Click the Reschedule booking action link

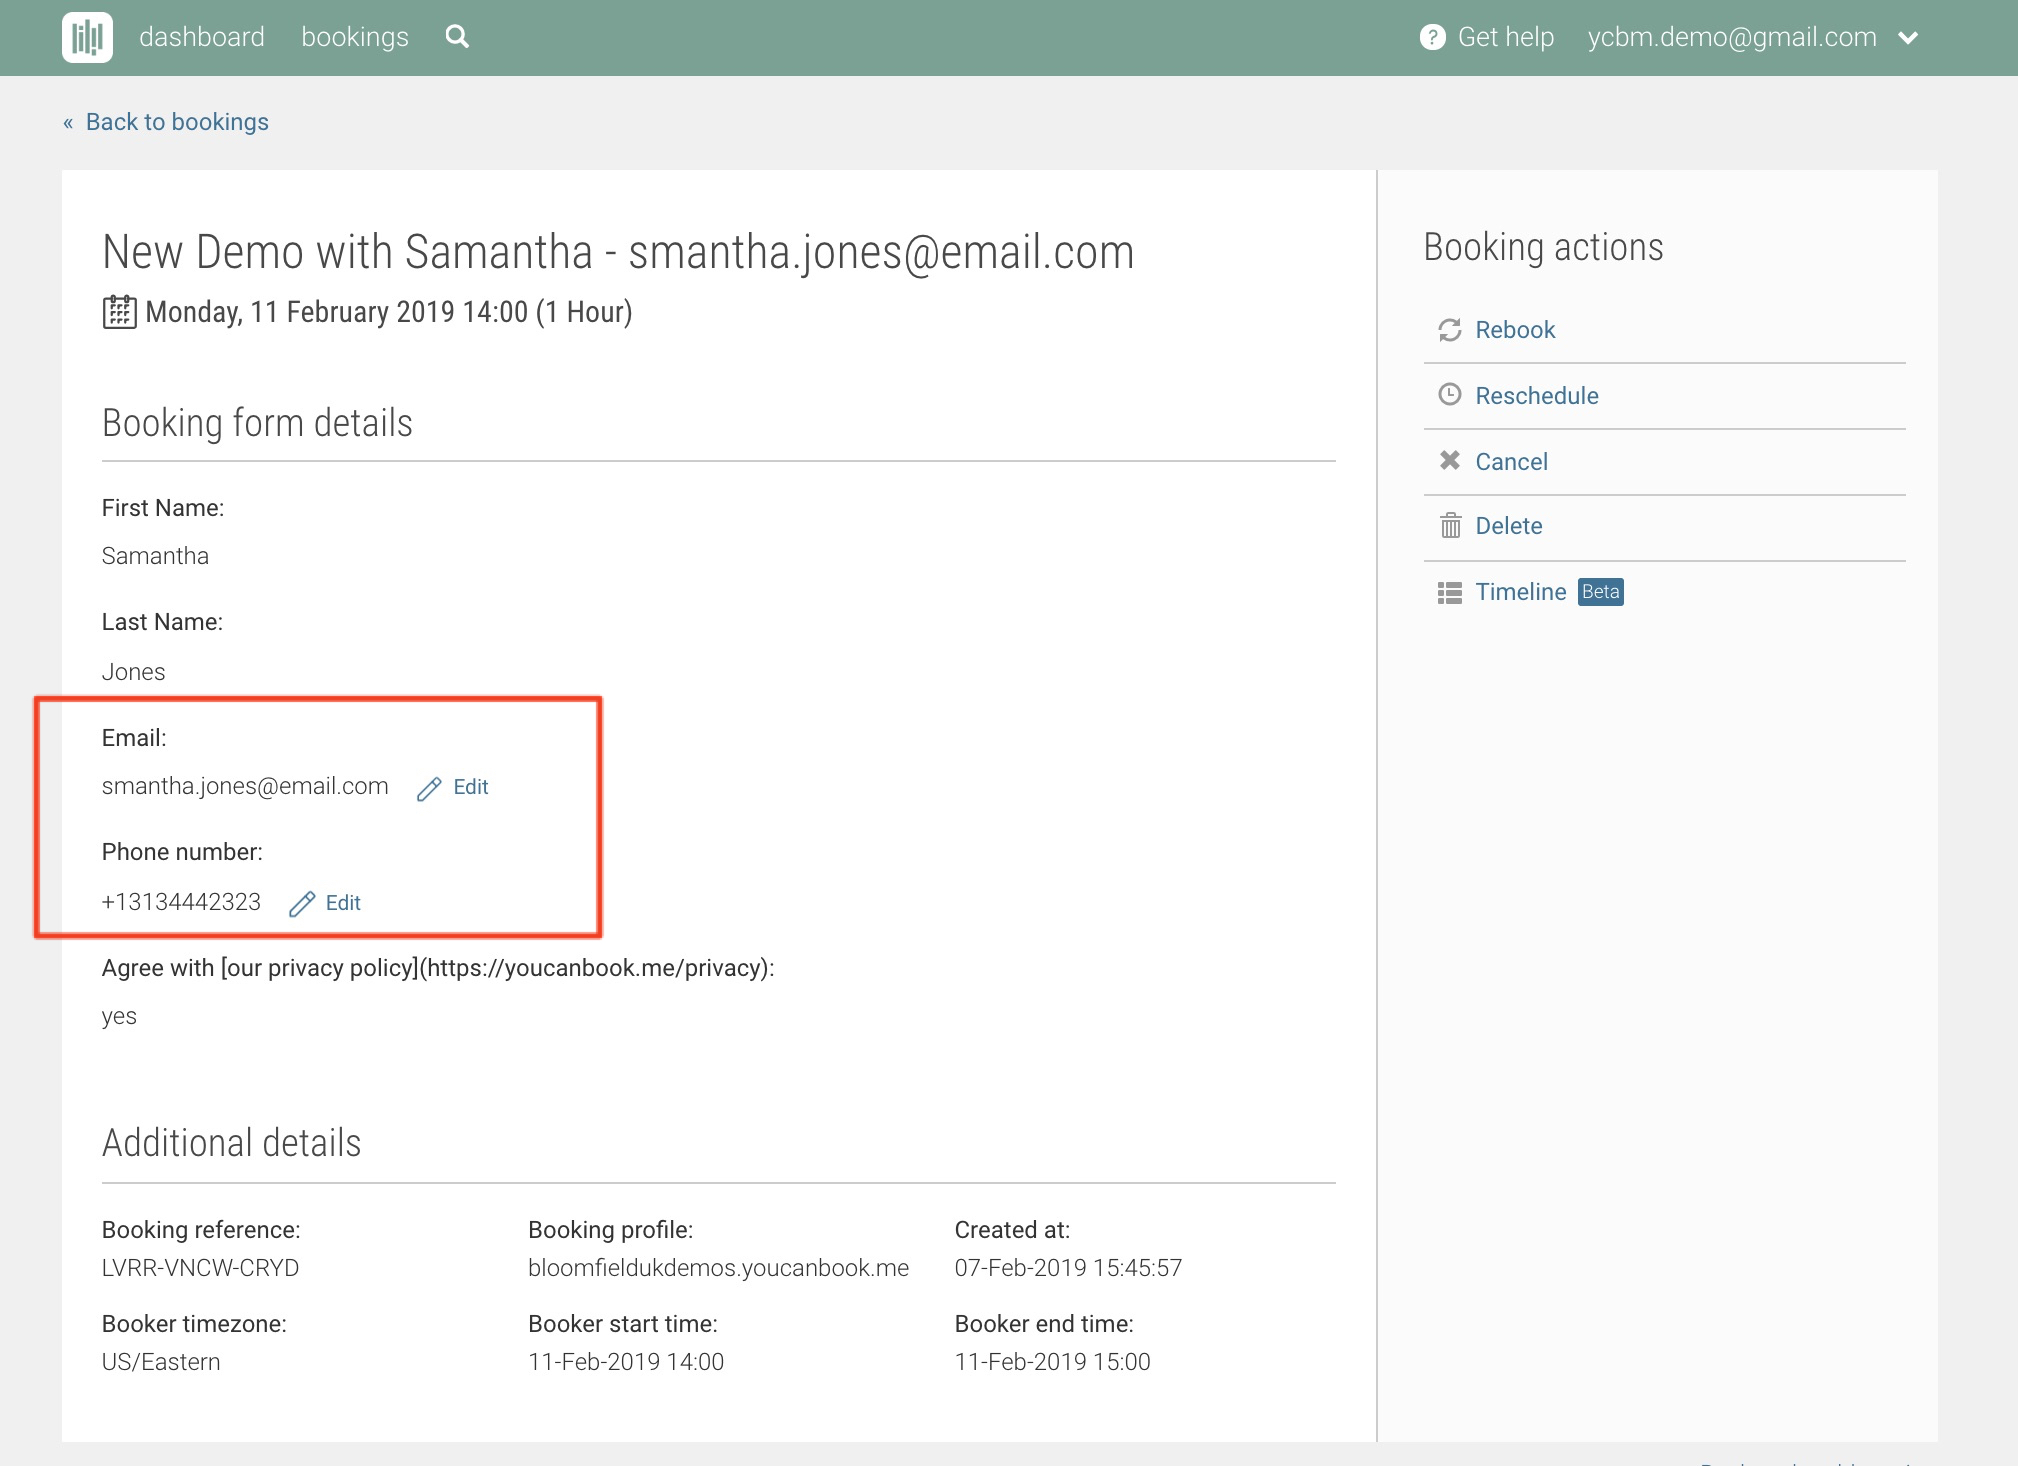click(1536, 396)
